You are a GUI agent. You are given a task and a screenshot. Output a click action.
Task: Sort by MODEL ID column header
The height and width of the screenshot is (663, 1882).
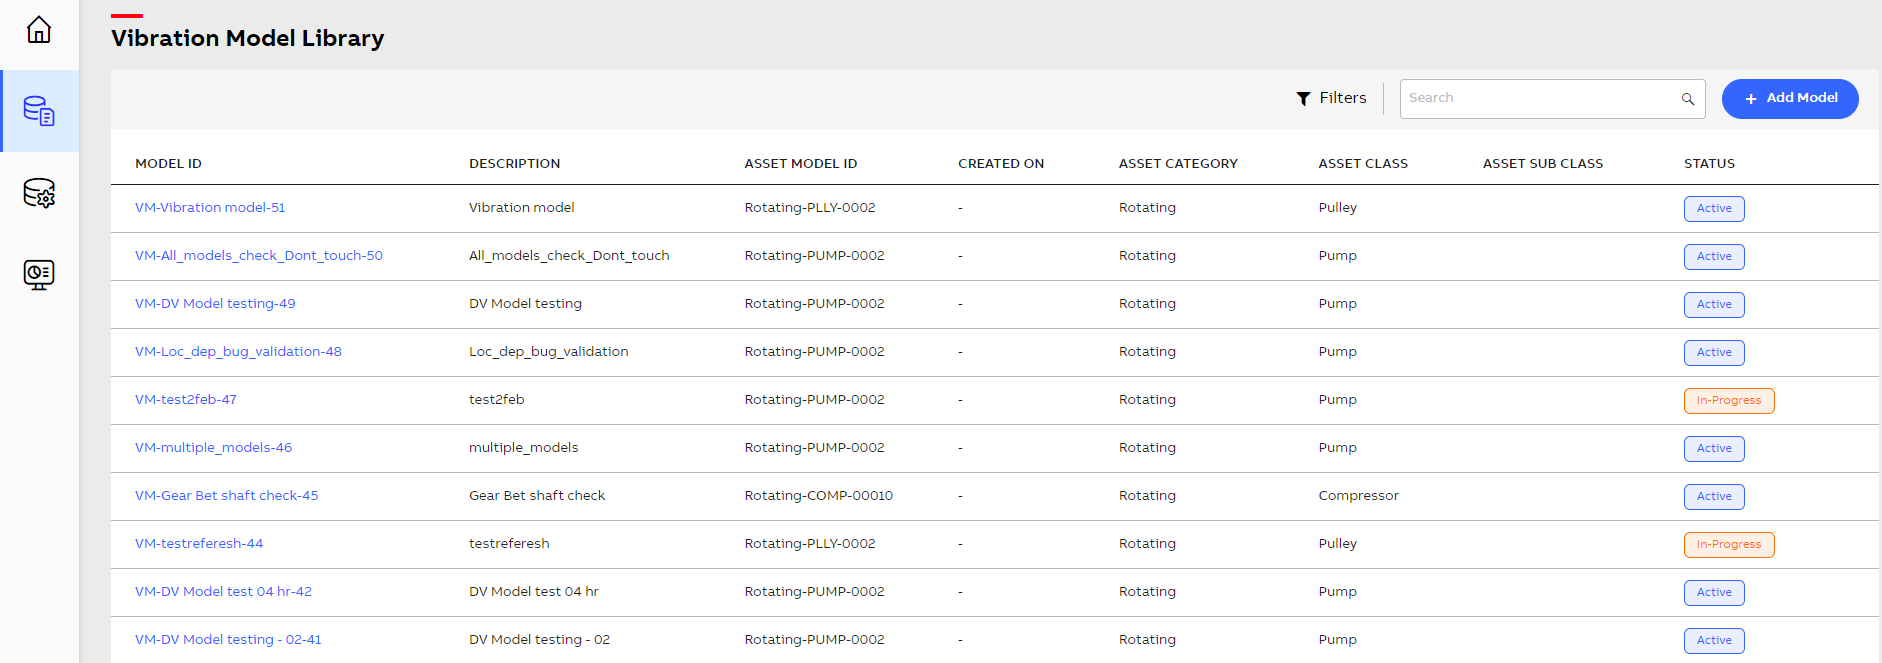pos(168,164)
